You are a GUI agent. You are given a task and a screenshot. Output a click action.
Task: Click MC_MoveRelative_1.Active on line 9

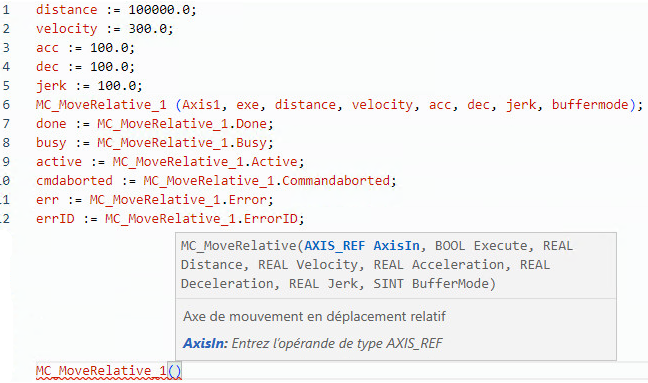(205, 162)
